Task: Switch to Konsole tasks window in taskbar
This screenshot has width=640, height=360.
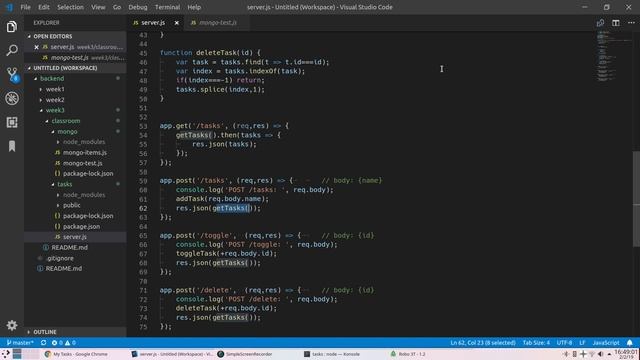Action: click(x=332, y=354)
